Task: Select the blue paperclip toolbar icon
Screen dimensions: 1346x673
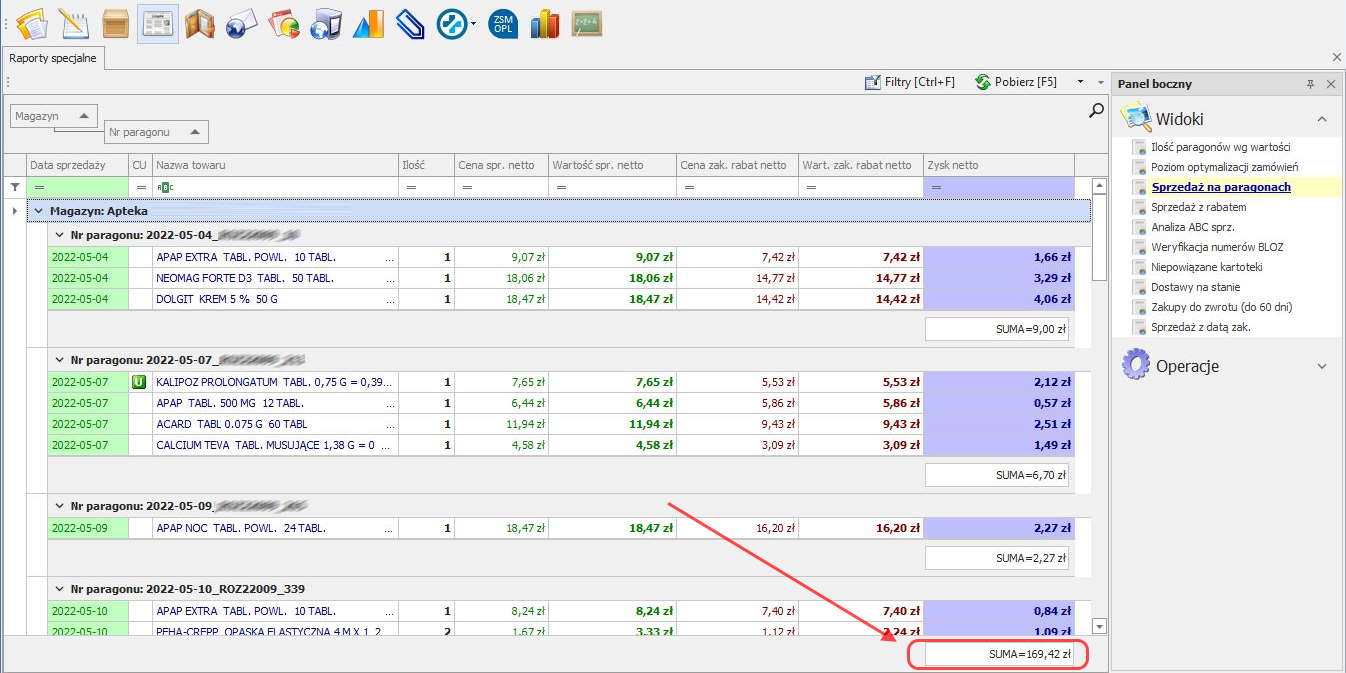Action: pos(410,23)
